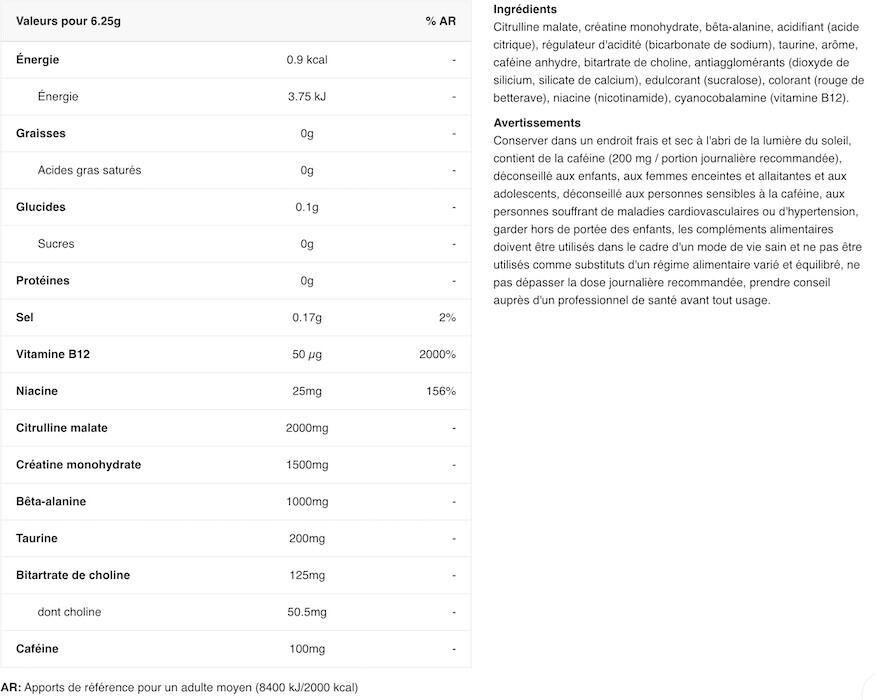Screen dimensions: 876x700
Task: Select the 'Protéines' row label
Action: (x=43, y=281)
